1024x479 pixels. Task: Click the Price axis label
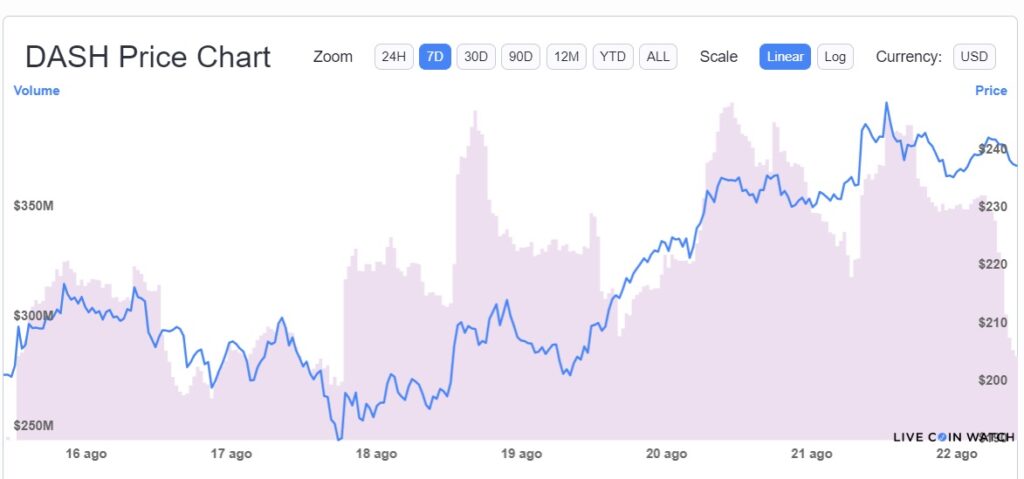coord(991,91)
